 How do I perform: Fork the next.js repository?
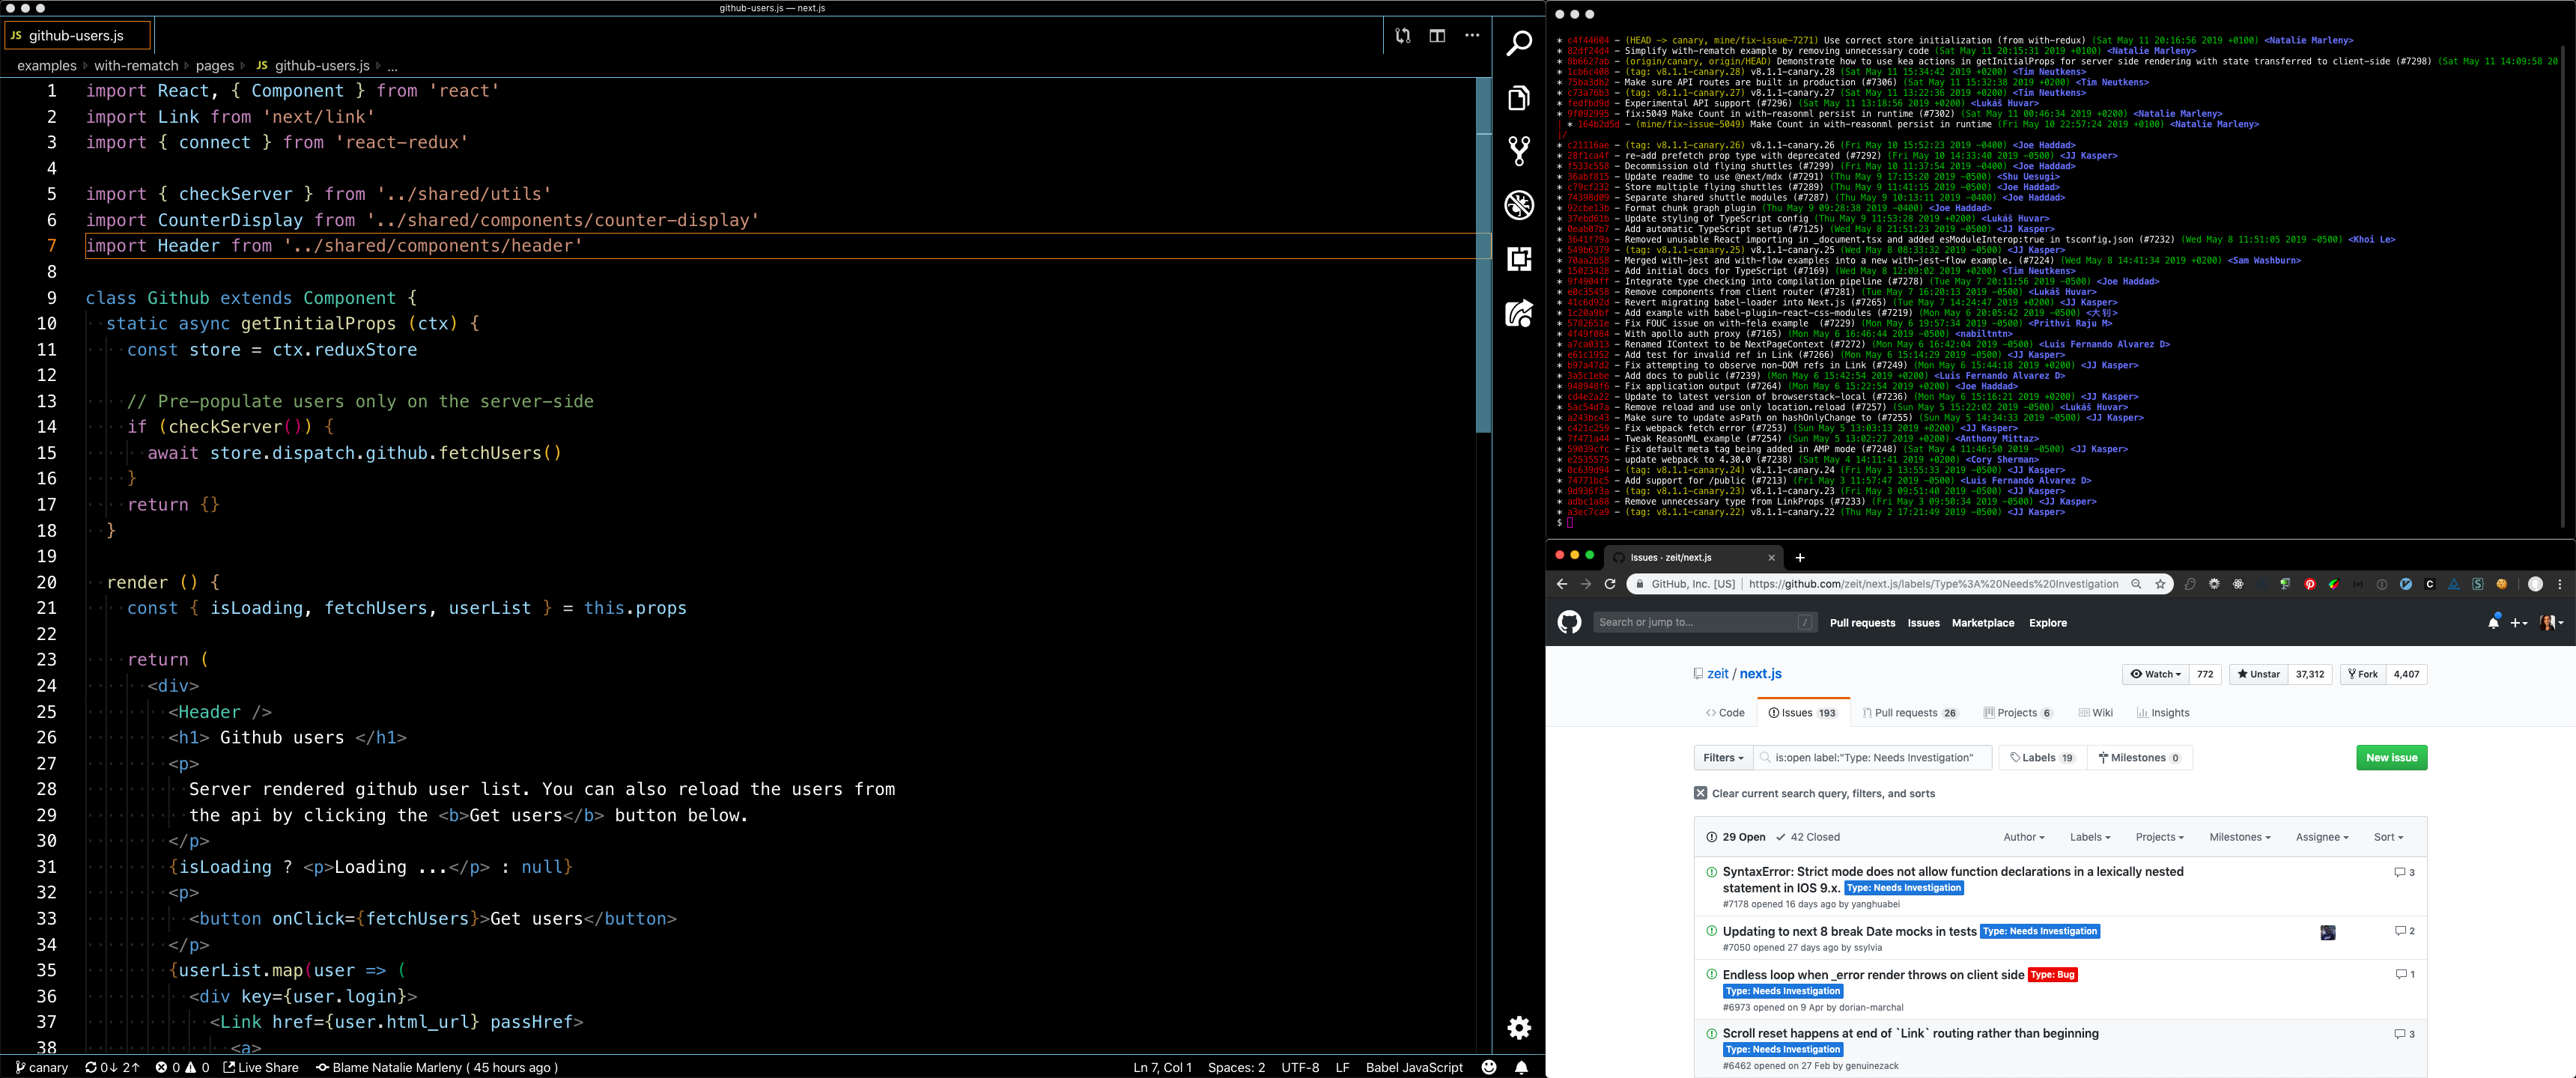pos(2362,674)
